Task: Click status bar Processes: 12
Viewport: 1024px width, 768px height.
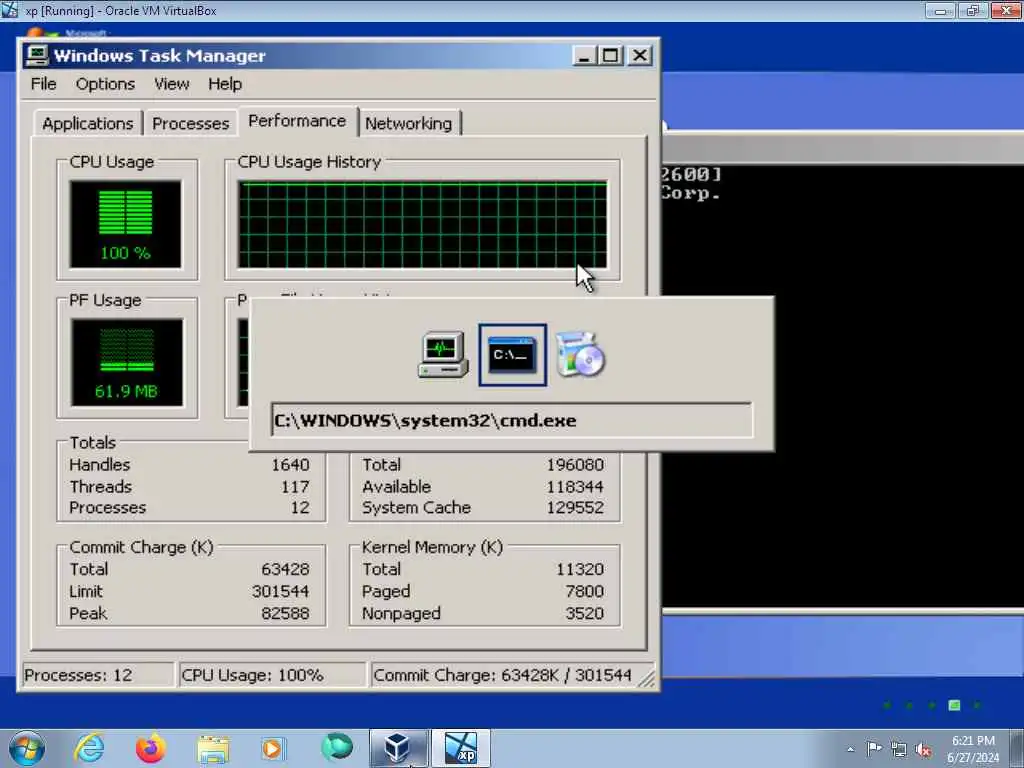Action: click(98, 675)
